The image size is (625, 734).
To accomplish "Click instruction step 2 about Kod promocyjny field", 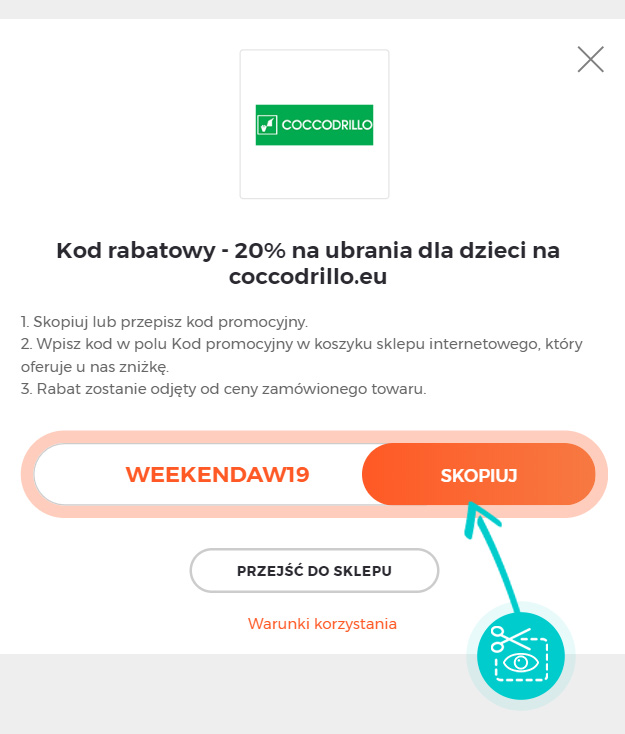I will [301, 355].
